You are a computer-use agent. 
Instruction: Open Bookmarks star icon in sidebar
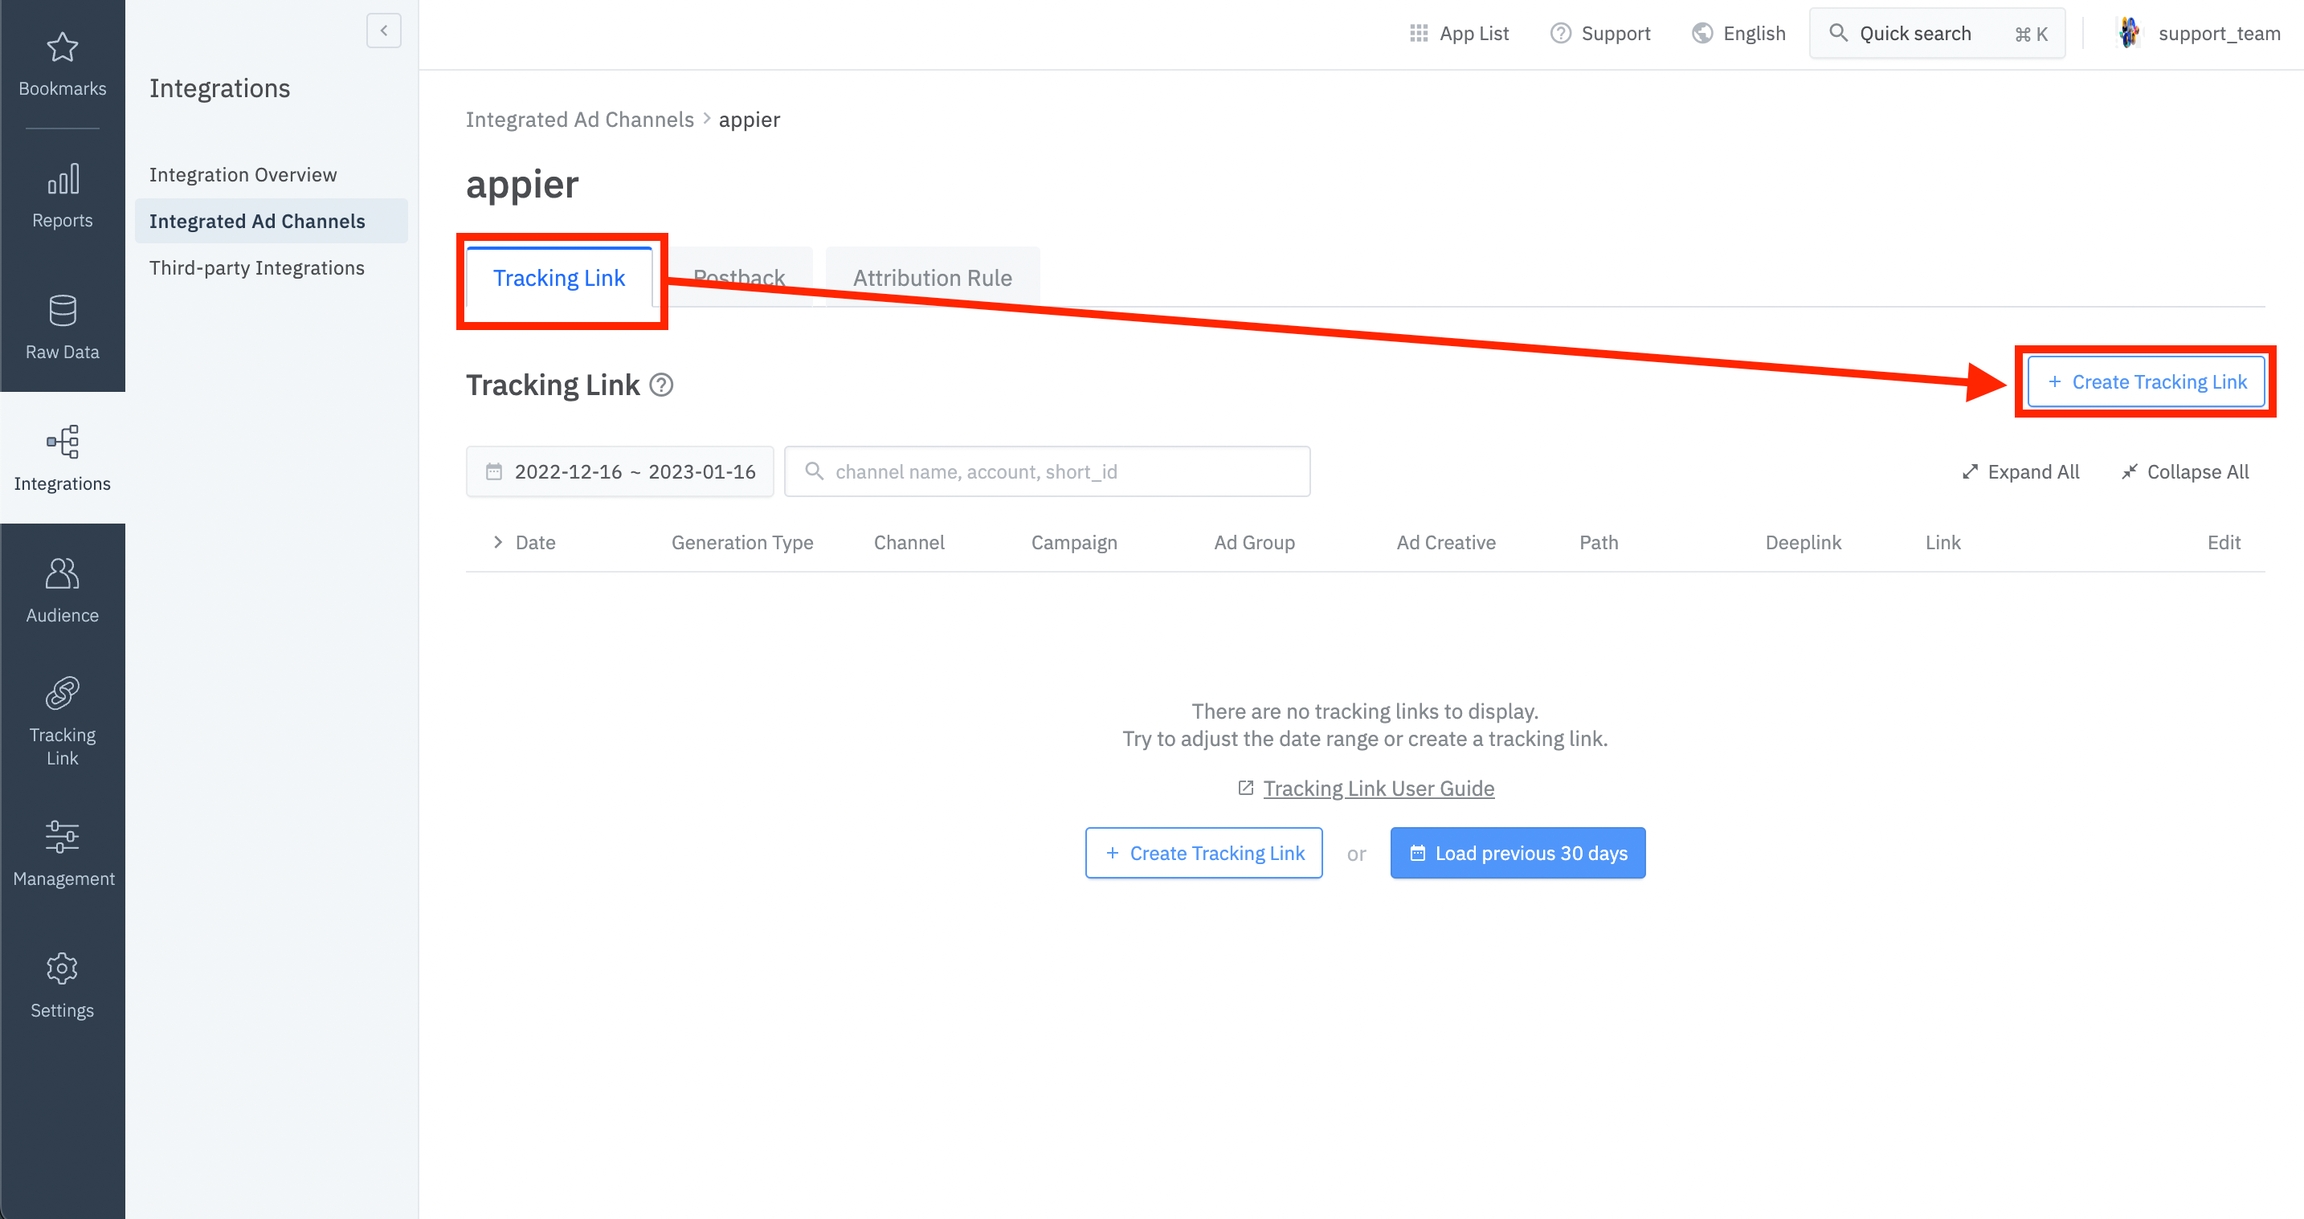click(x=62, y=48)
